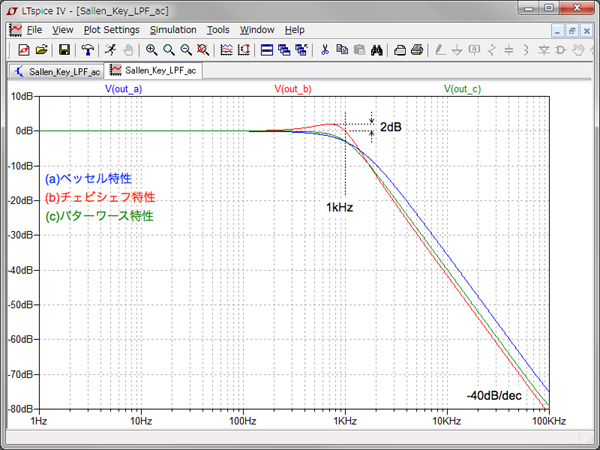Click the Tile Windows horizontally icon

tap(267, 49)
